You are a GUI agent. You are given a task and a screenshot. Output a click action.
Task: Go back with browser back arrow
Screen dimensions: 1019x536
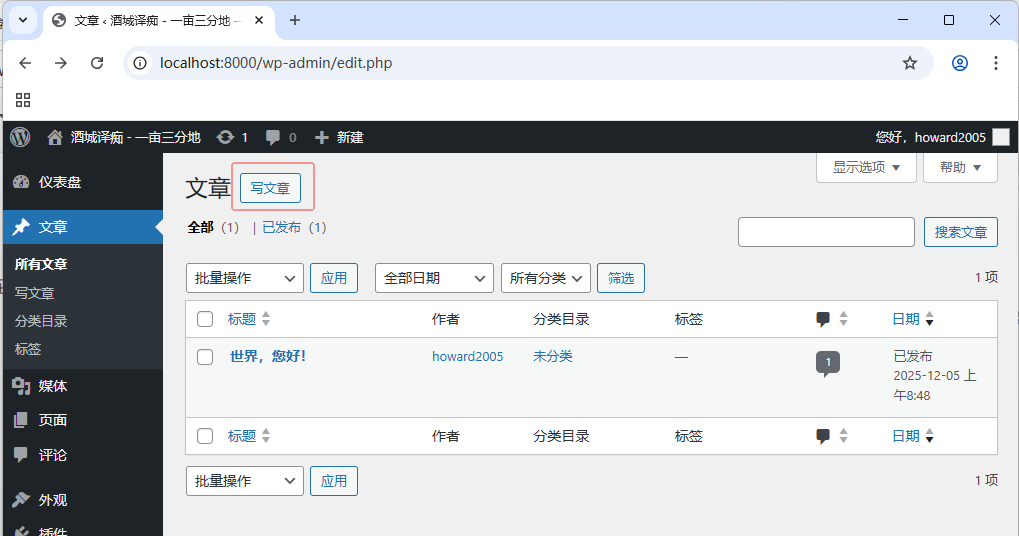[x=25, y=63]
